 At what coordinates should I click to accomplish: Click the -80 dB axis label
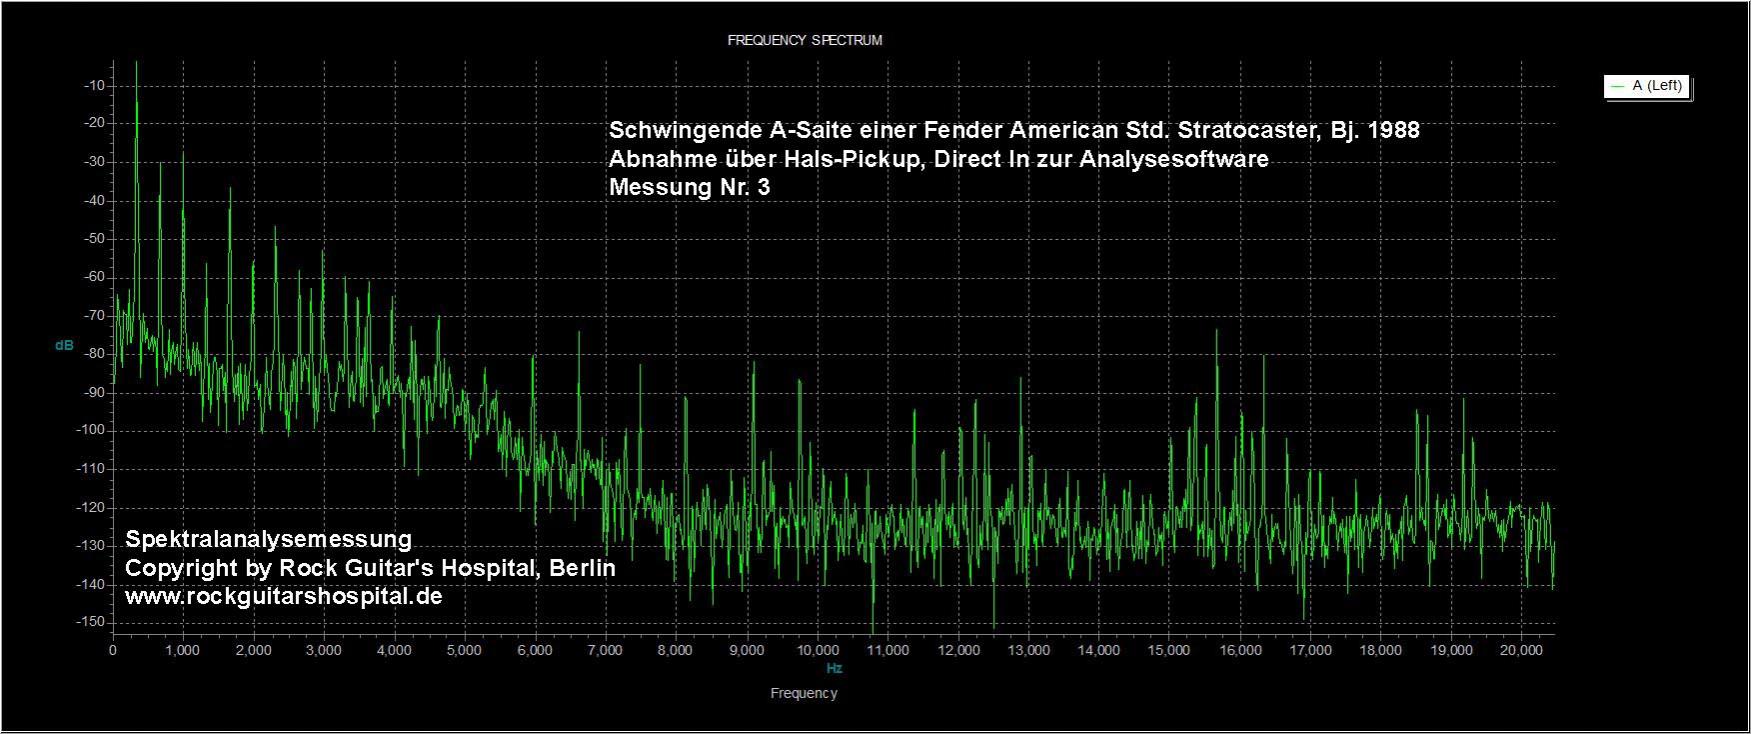click(94, 354)
